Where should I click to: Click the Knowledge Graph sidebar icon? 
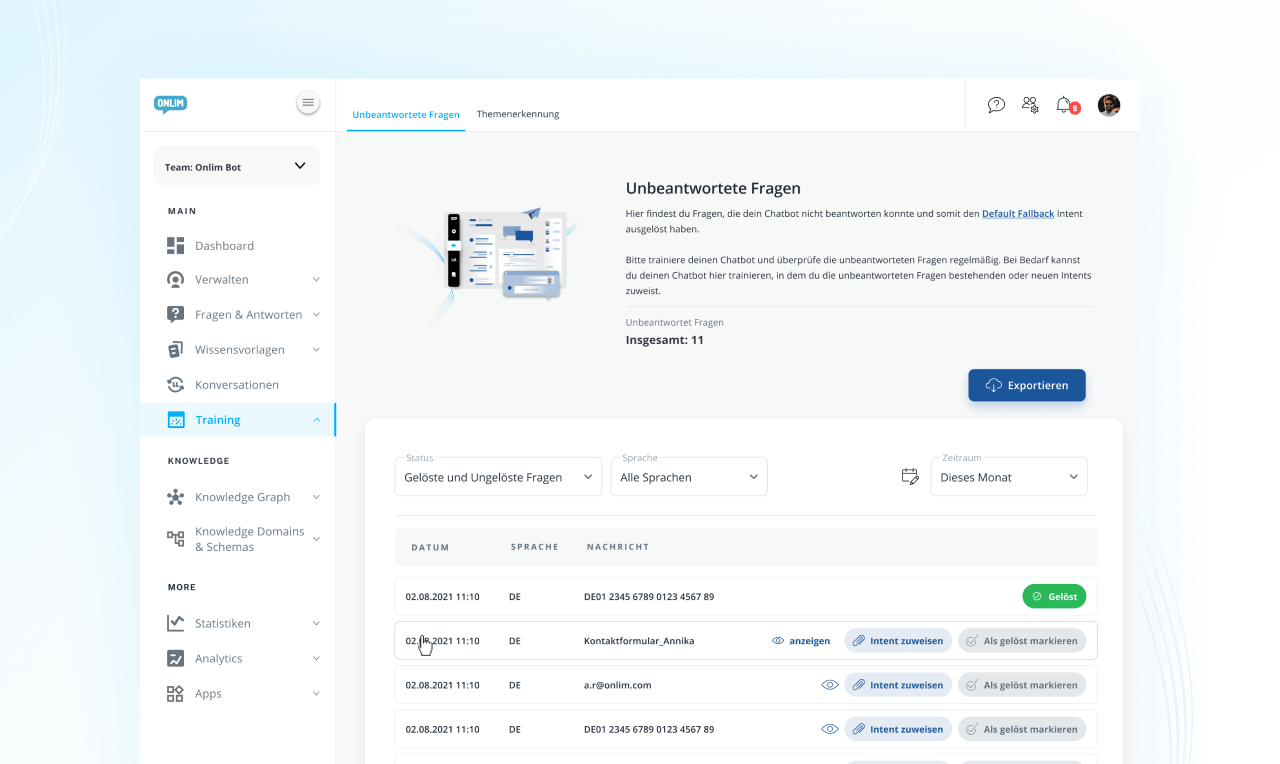(176, 497)
